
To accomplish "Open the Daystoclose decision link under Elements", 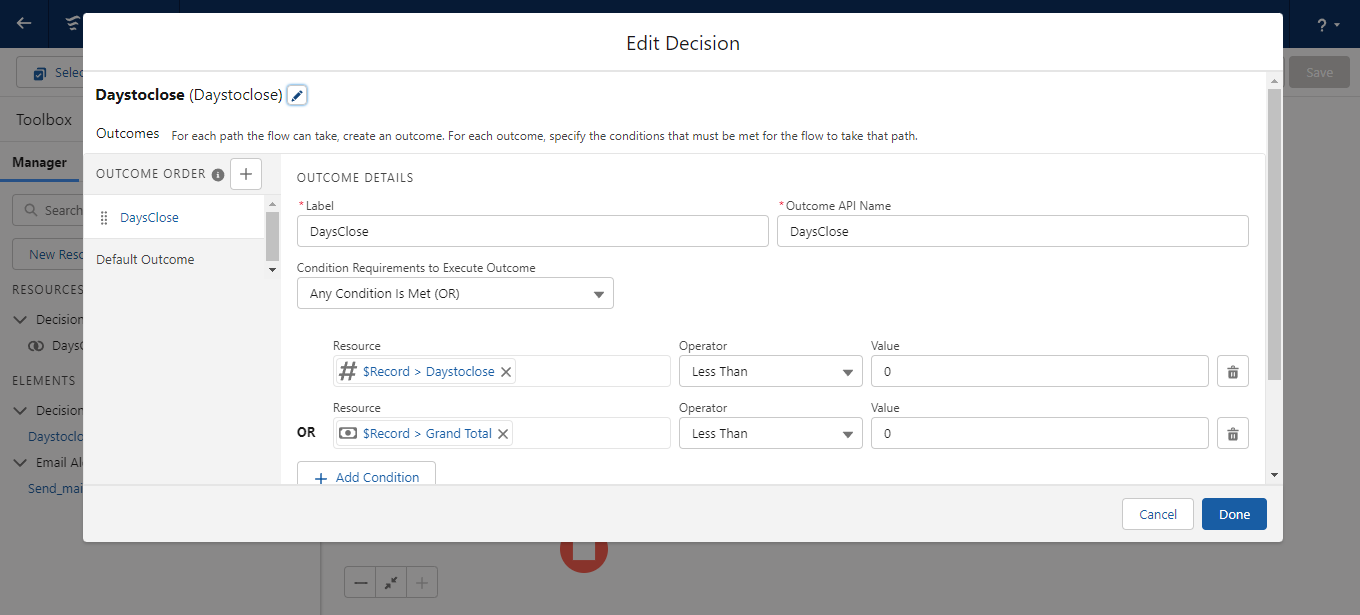I will tap(55, 436).
